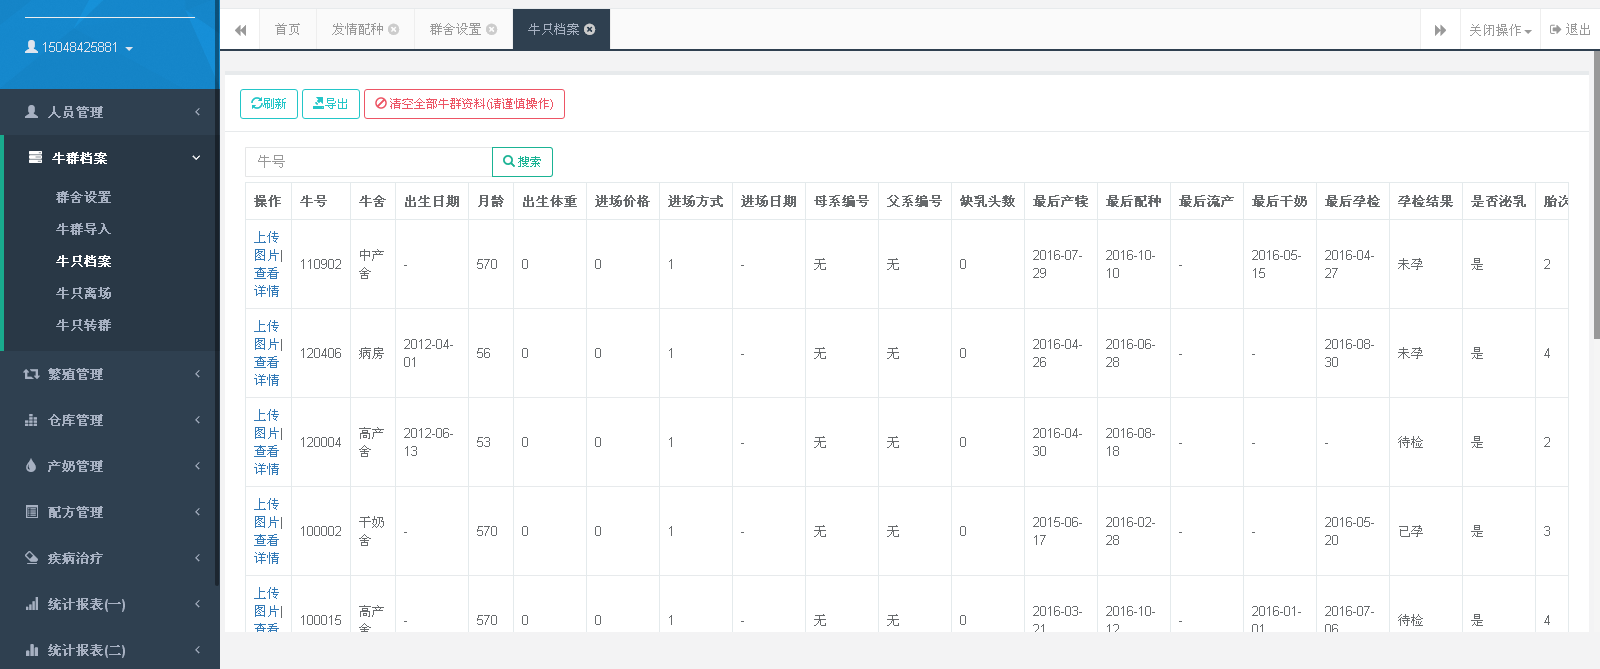1600x669 pixels.
Task: Expand the 人员管理 menu chevron
Action: coord(197,112)
